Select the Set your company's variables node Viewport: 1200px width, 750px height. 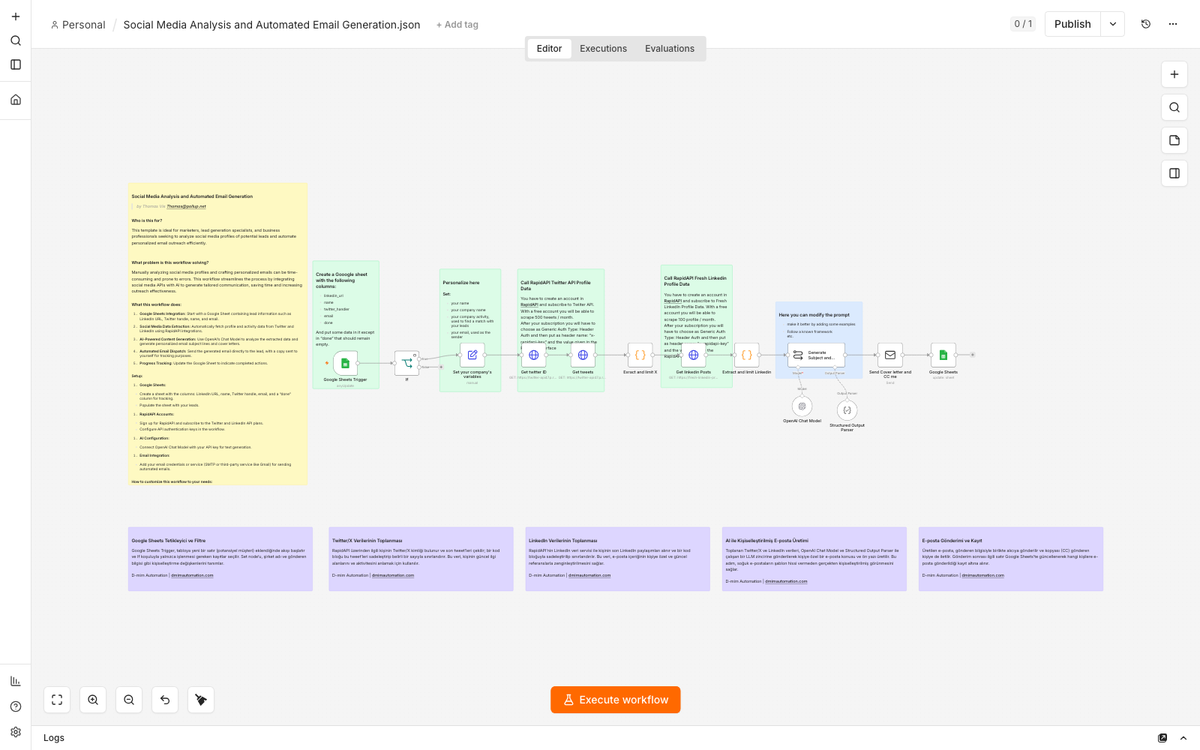pyautogui.click(x=472, y=355)
